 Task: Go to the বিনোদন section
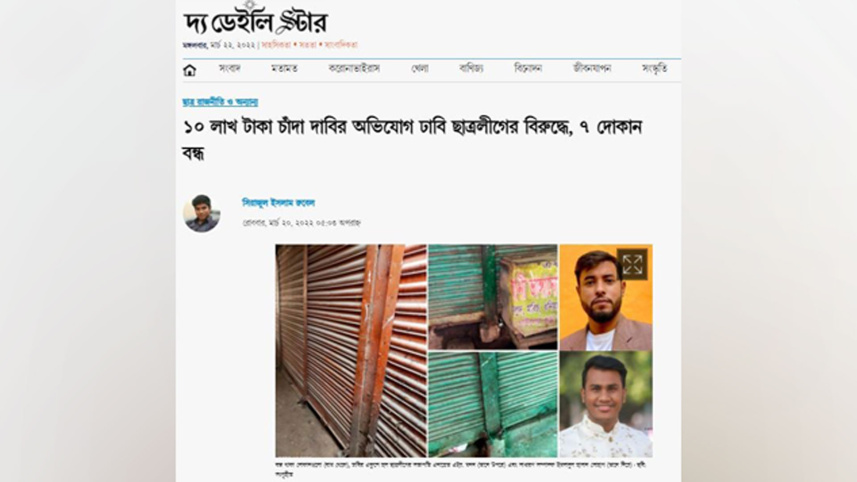pos(528,68)
